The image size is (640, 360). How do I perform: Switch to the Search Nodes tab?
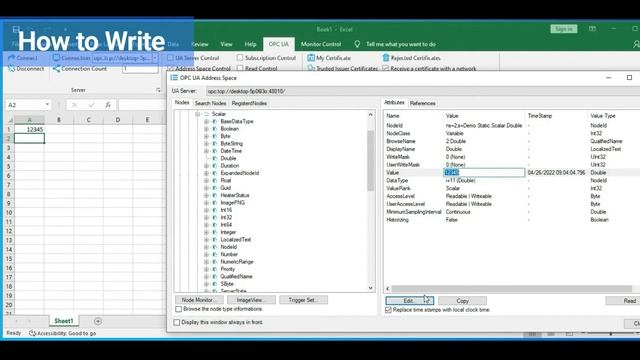(x=210, y=103)
